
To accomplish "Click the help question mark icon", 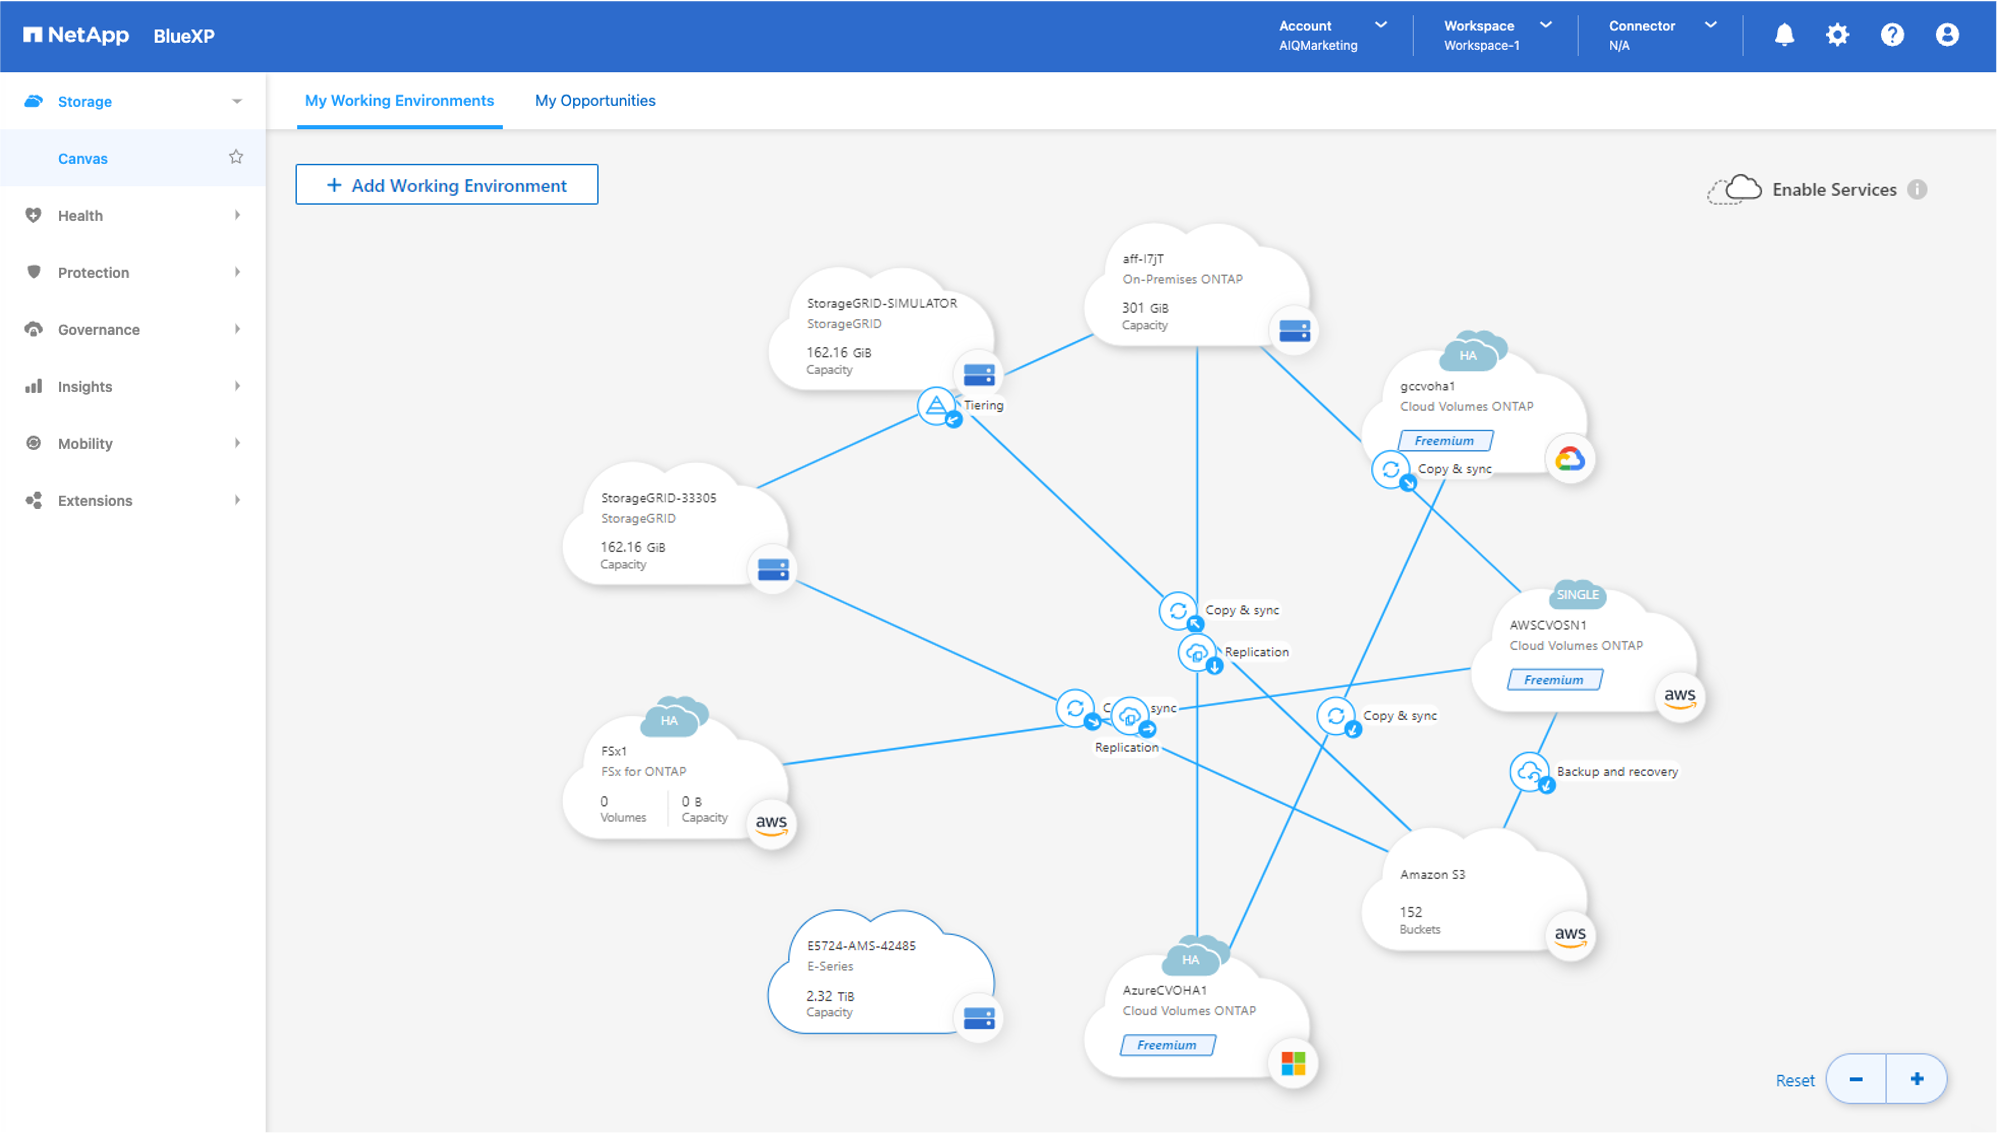I will [1892, 35].
